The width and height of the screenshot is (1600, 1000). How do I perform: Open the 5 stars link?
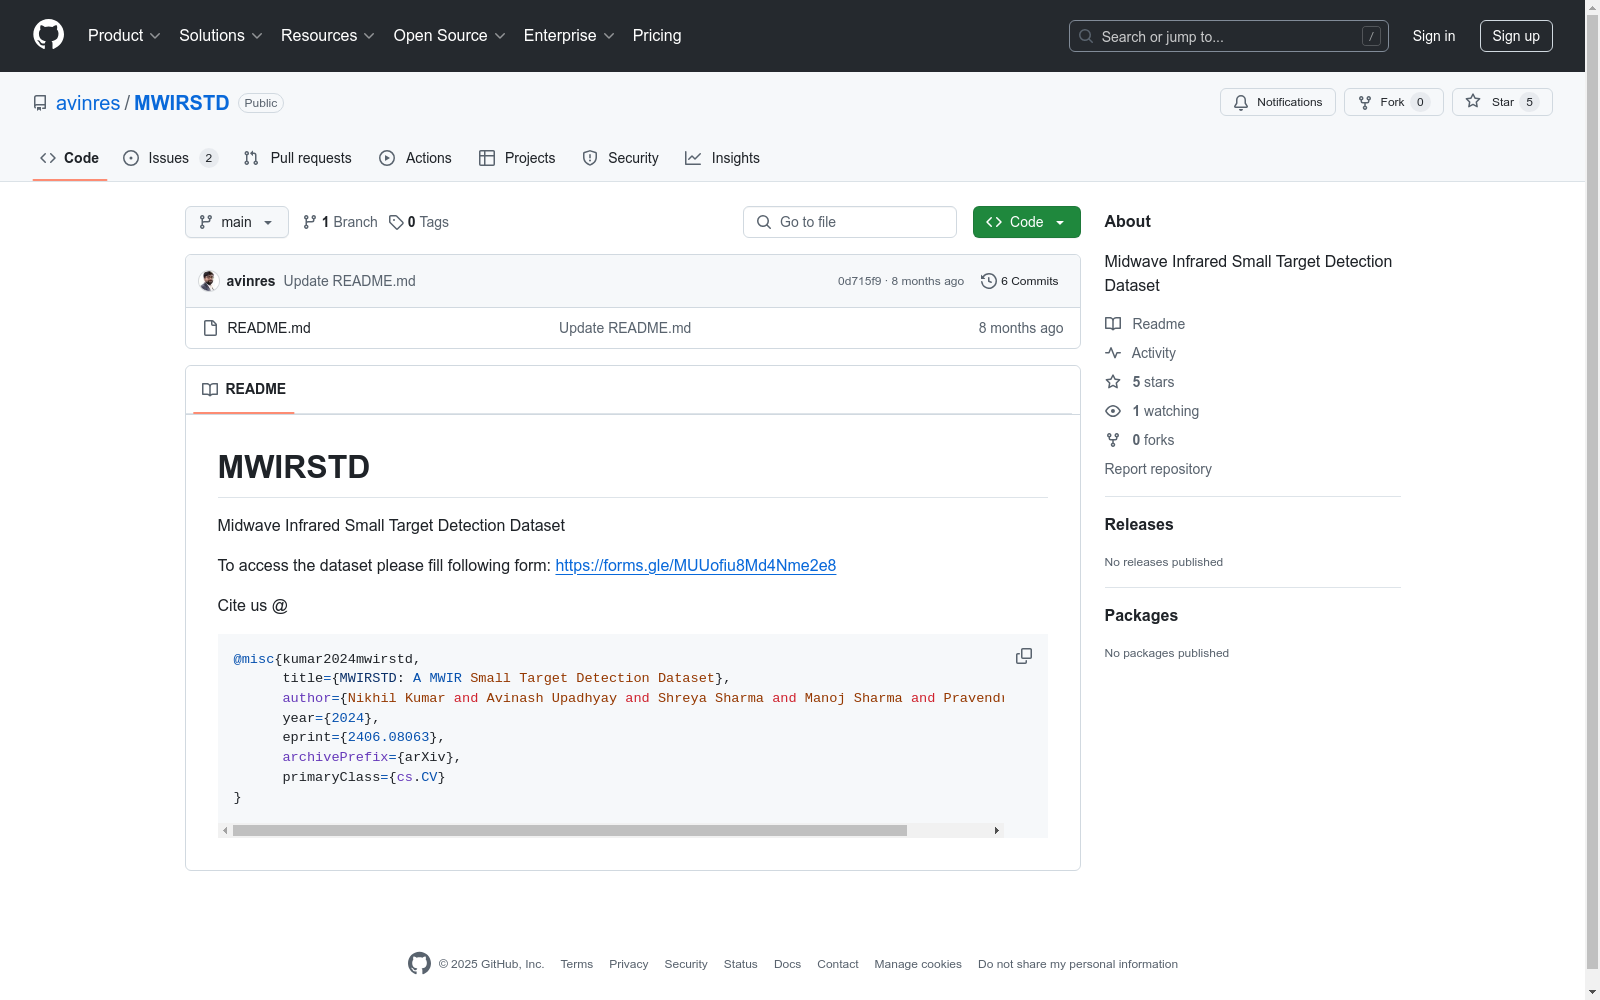click(1140, 382)
